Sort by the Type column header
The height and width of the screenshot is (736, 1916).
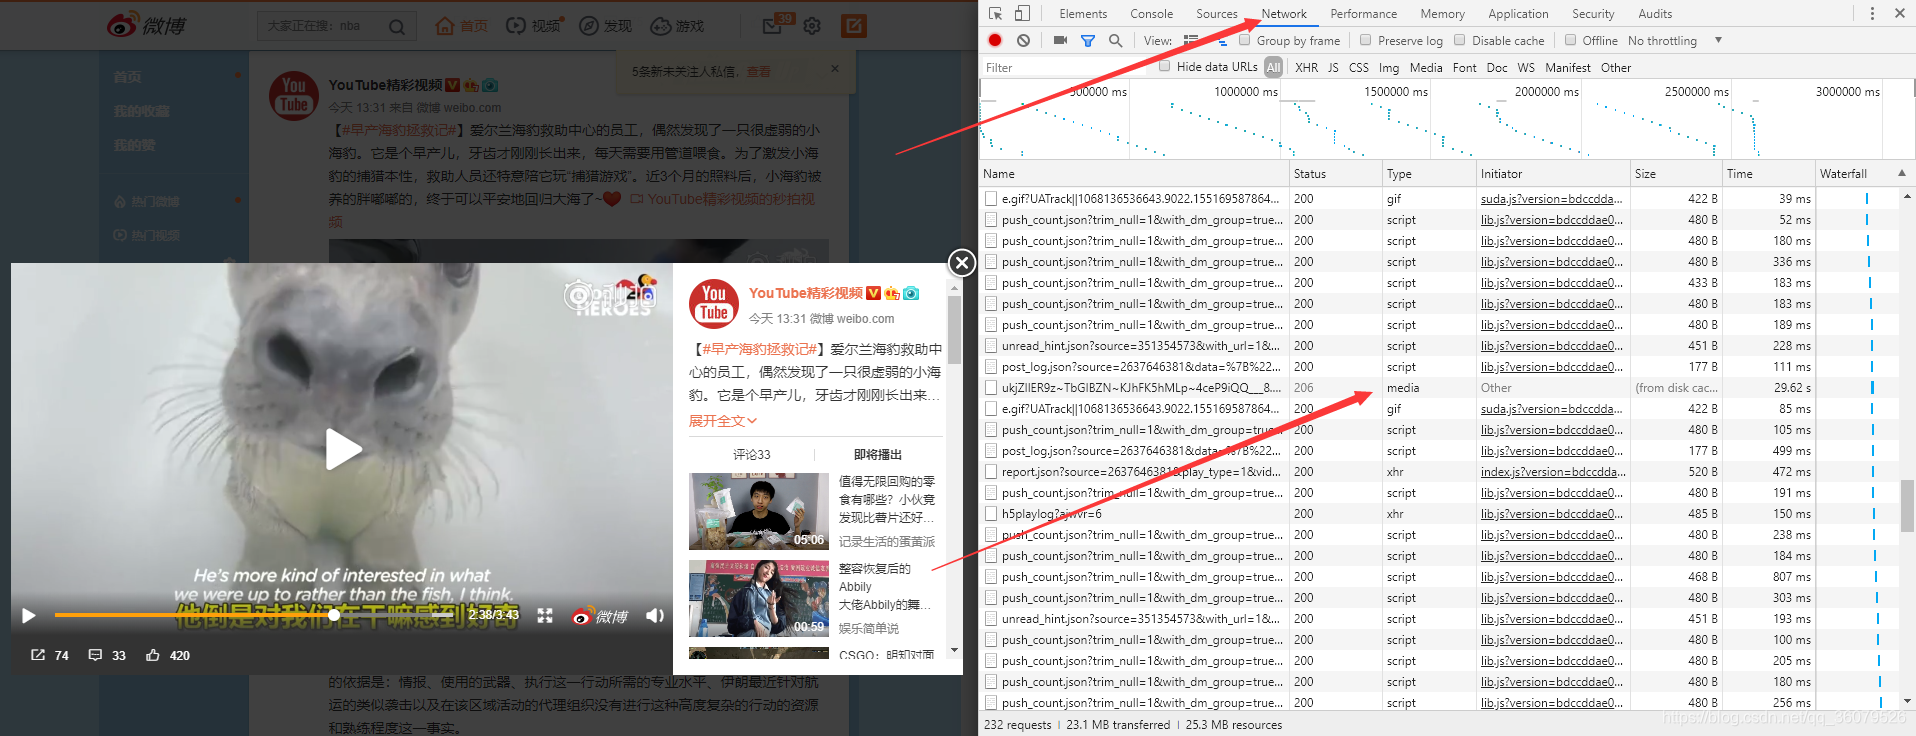point(1429,173)
